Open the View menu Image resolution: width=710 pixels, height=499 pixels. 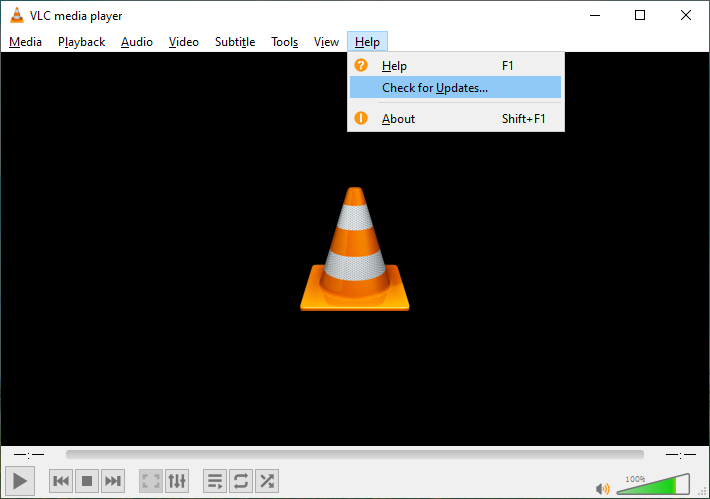(x=326, y=42)
